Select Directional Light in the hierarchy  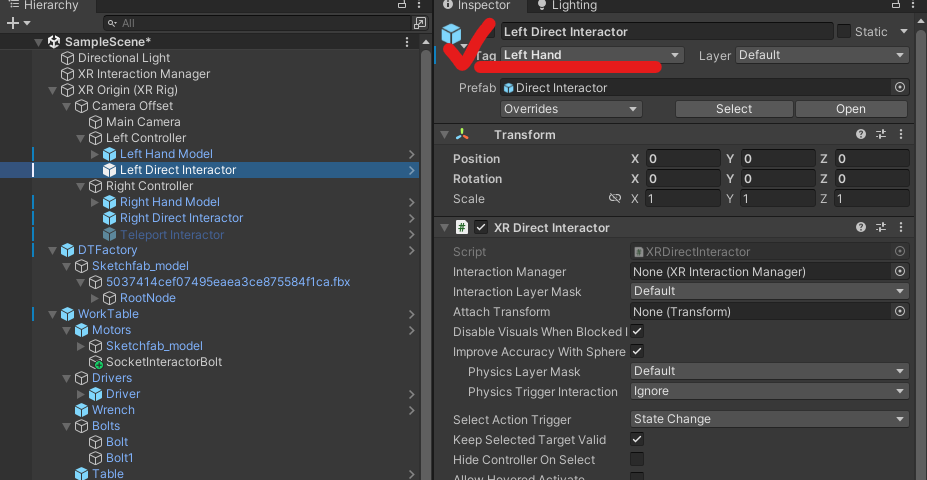click(124, 58)
